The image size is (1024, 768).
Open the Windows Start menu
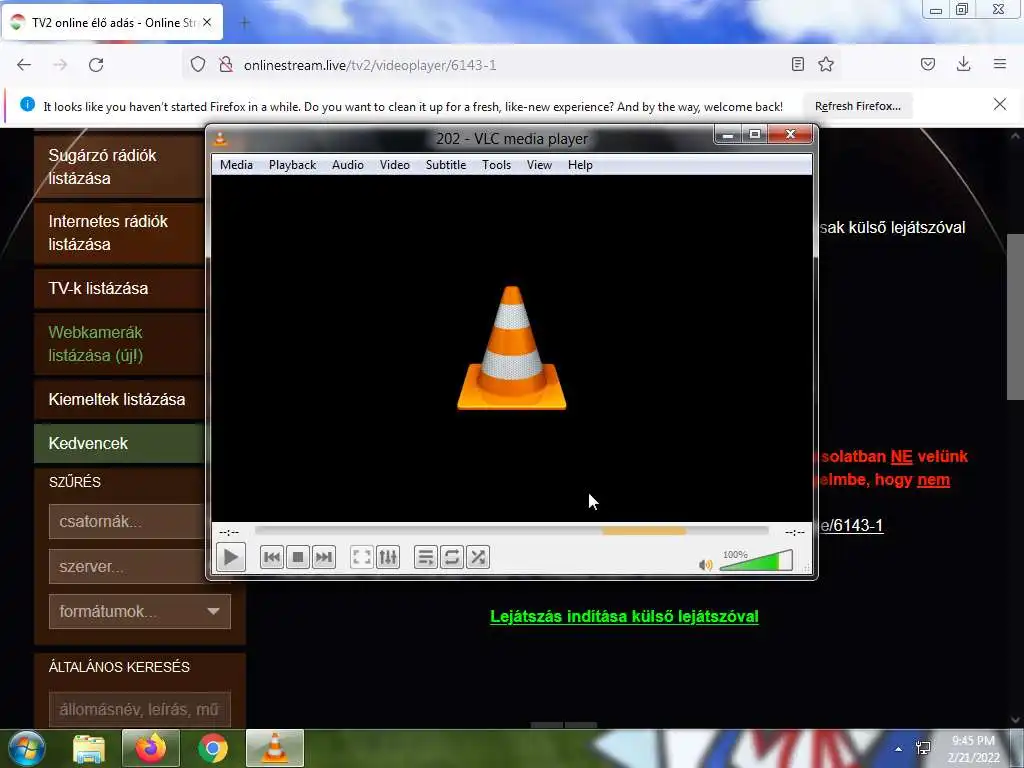coord(26,748)
